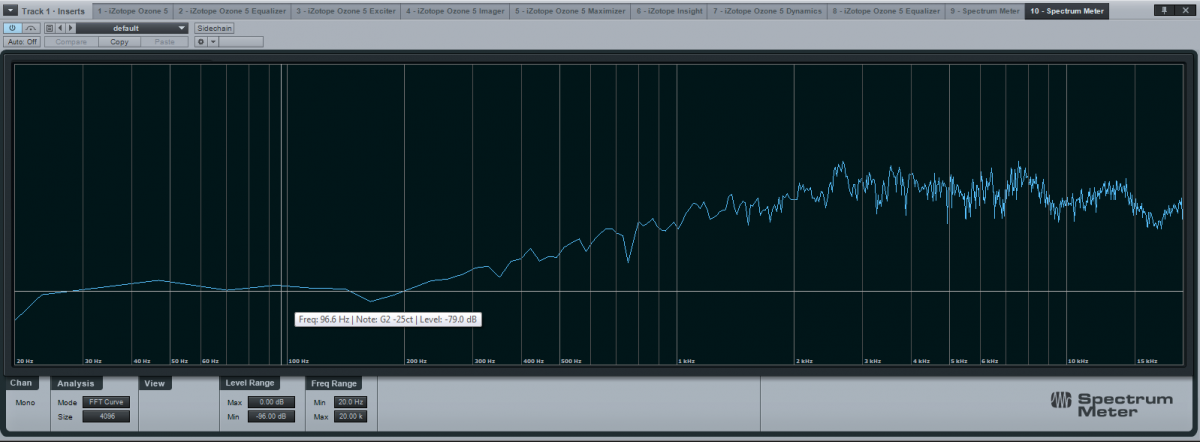Screen dimensions: 1200x442
Task: Expand the arrow next to gear icon
Action: click(x=213, y=42)
